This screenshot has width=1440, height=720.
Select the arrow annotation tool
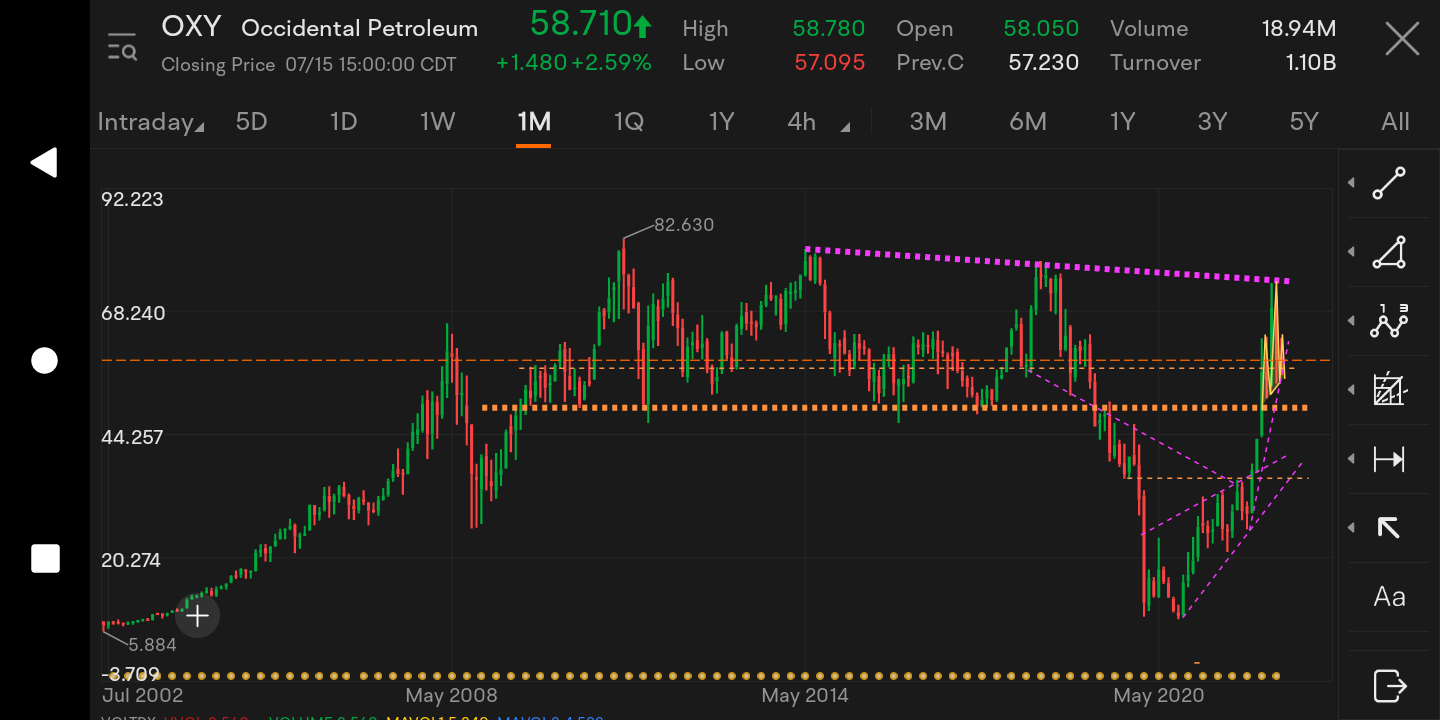point(1388,528)
